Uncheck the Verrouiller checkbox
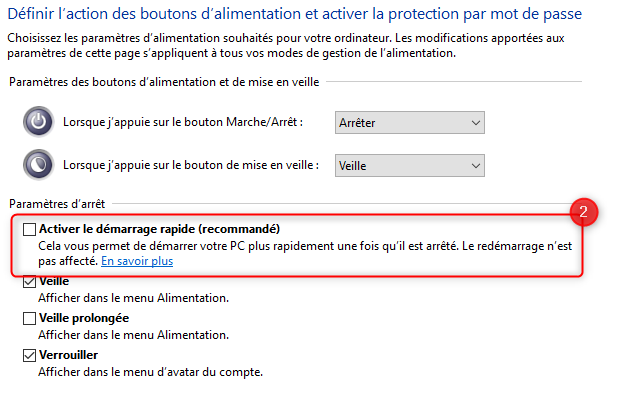622x399 pixels. 29,355
